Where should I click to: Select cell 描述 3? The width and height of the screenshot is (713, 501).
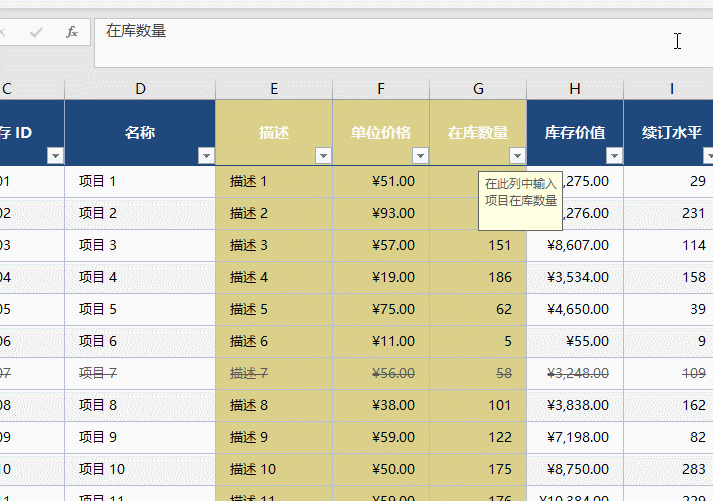(274, 245)
